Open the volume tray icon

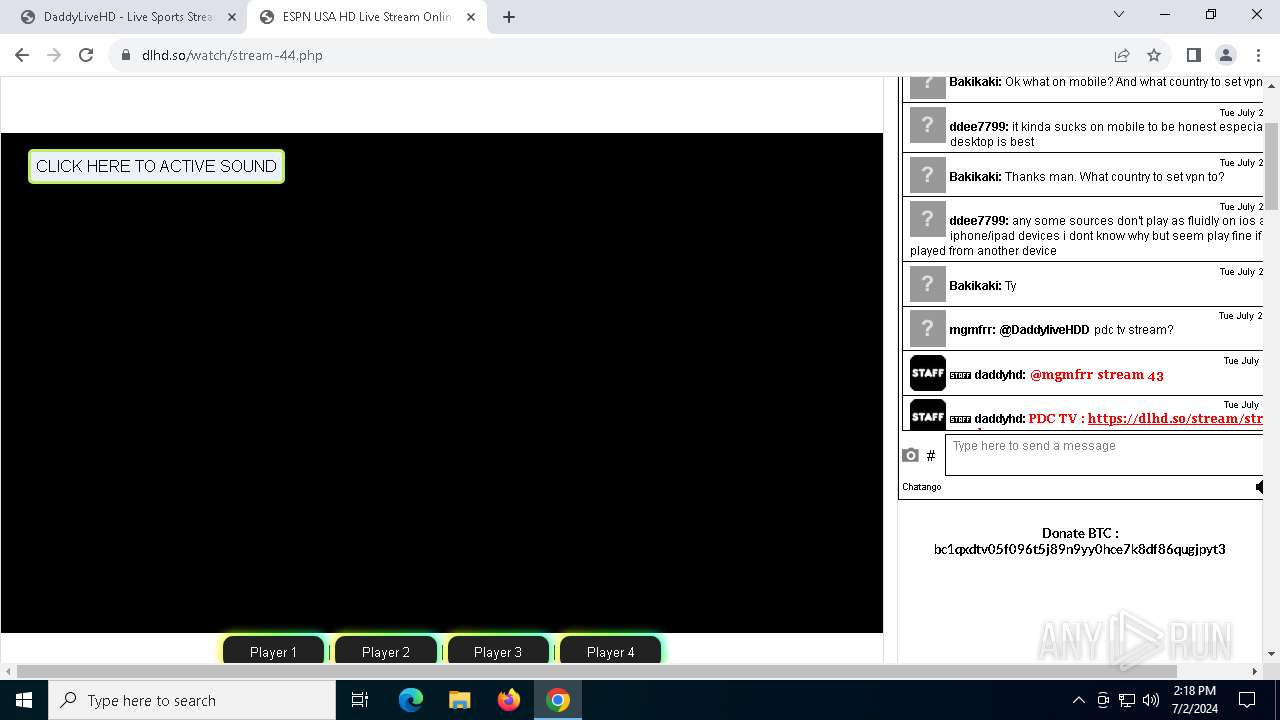1151,700
